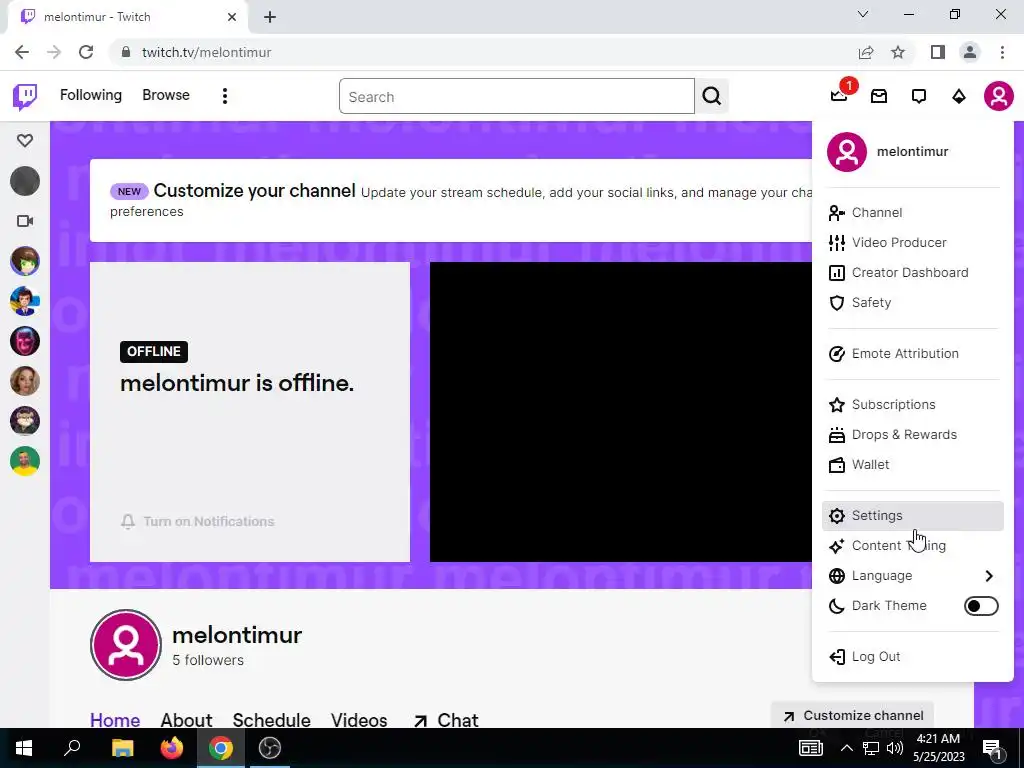Click melontimur name in dropdown header
Image resolution: width=1024 pixels, height=768 pixels.
(x=912, y=152)
